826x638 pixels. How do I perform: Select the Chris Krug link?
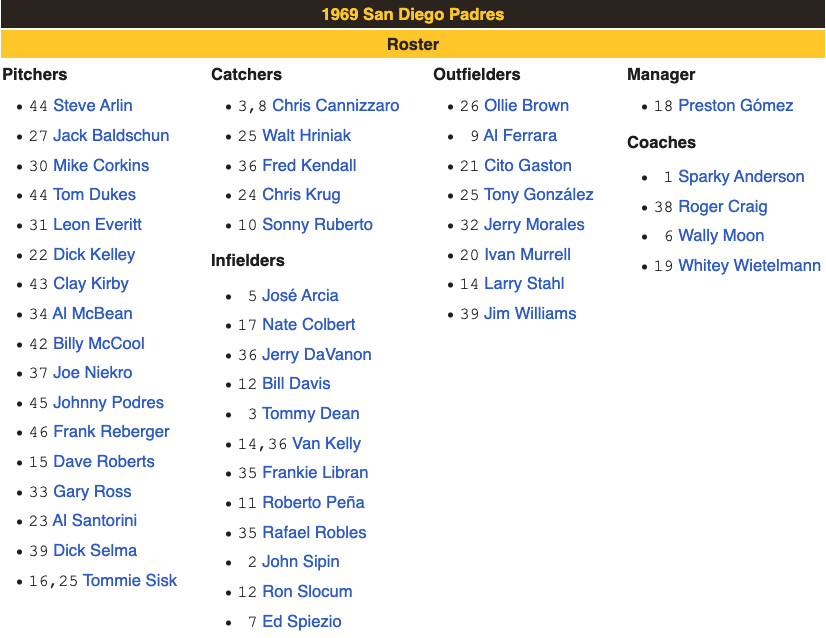point(301,194)
